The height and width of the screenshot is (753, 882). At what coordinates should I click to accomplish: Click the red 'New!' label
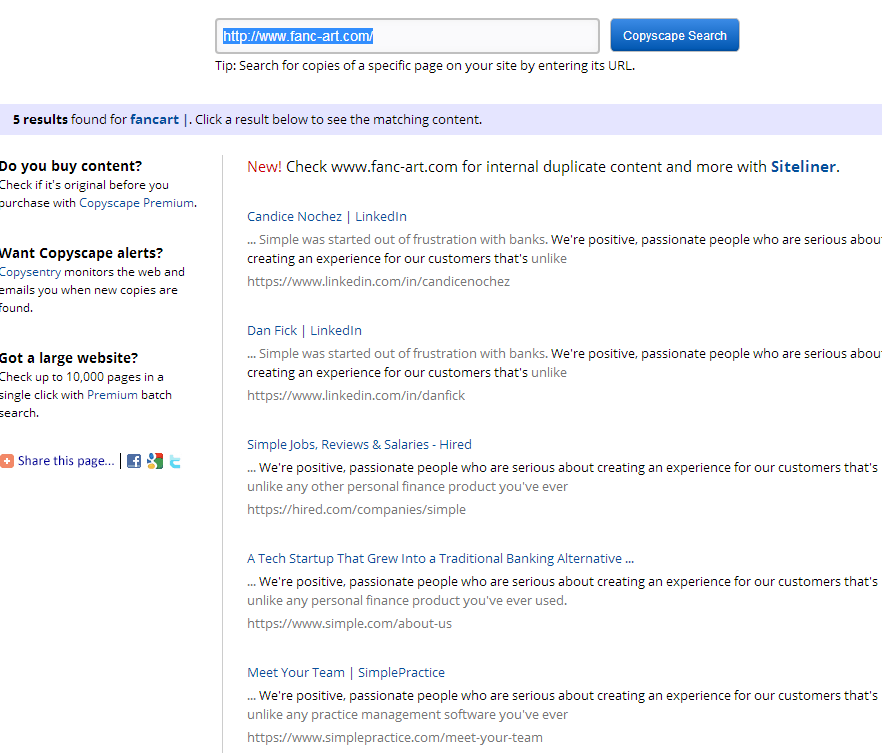[x=264, y=166]
